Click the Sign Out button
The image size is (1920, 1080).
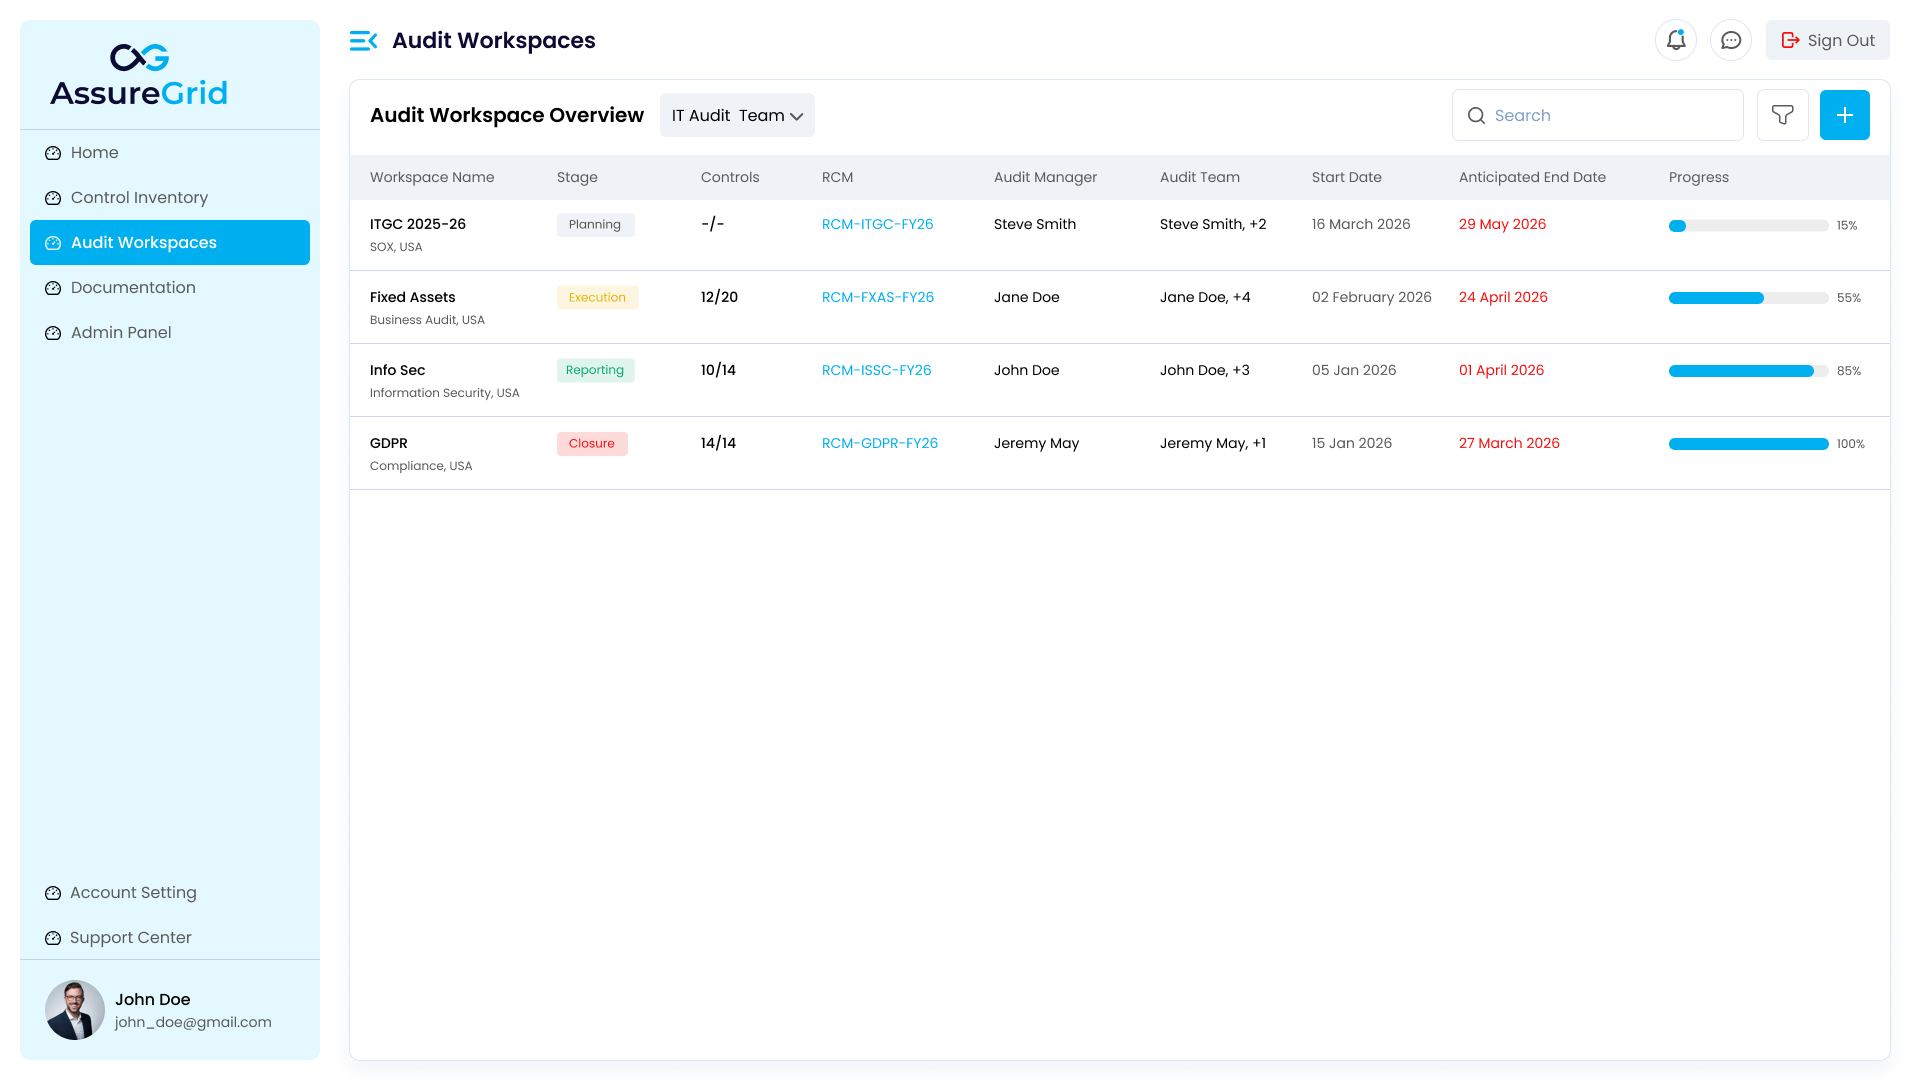pos(1827,40)
